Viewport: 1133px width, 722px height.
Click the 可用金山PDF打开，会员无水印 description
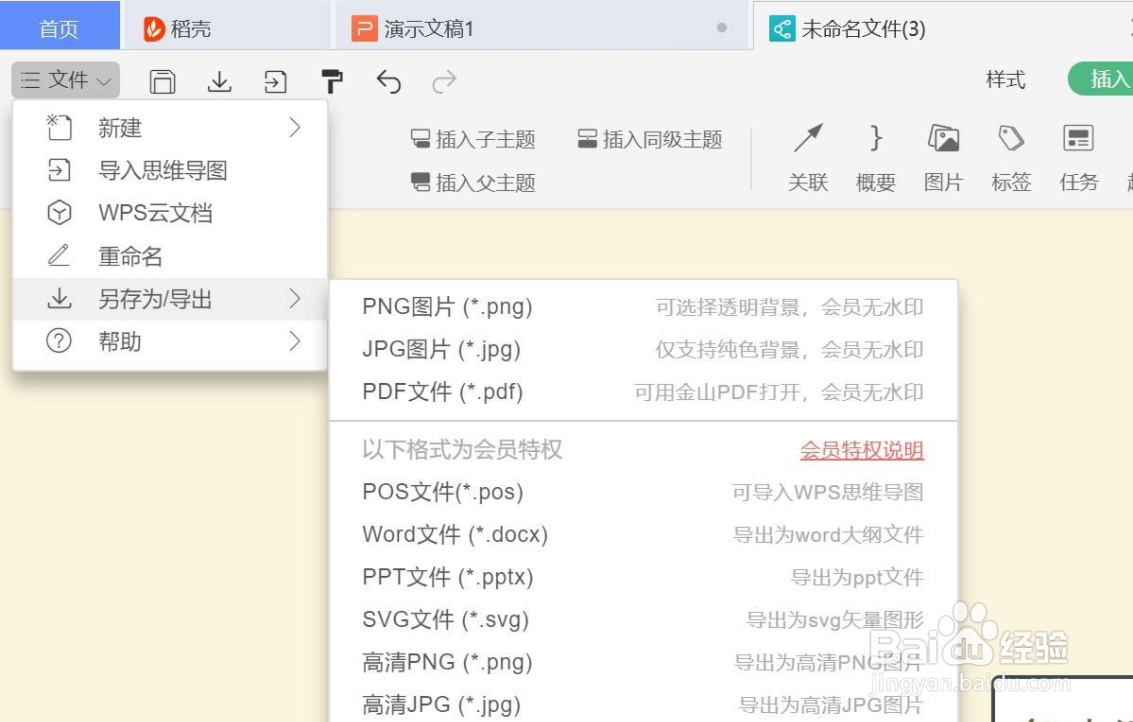pyautogui.click(x=779, y=392)
